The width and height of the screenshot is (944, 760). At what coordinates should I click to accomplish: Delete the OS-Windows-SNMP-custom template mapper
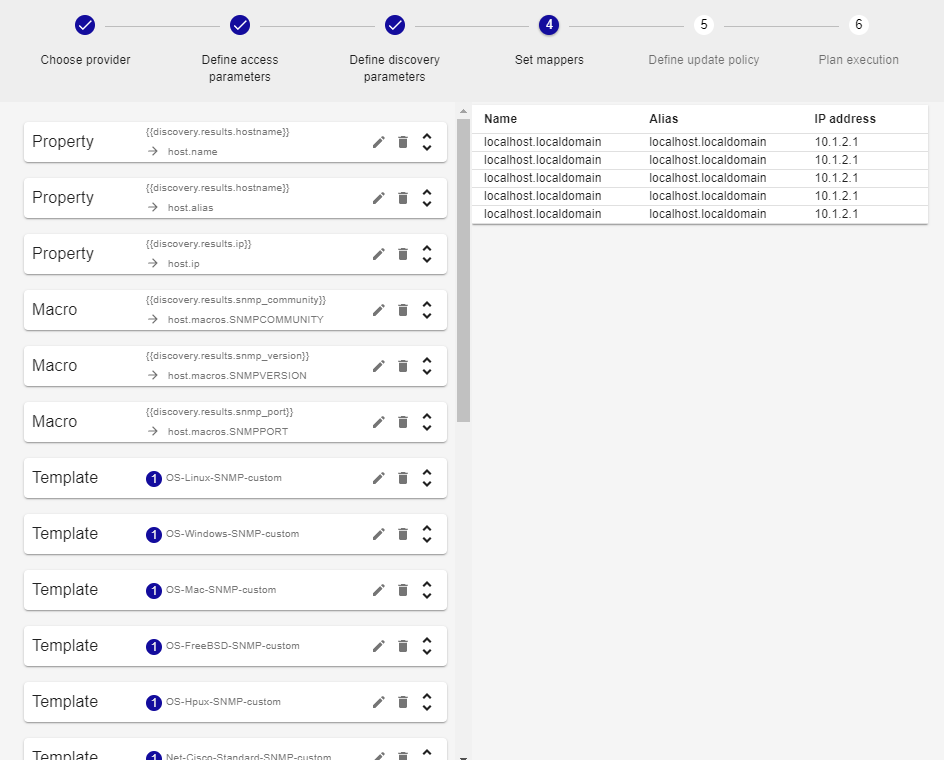click(x=403, y=534)
